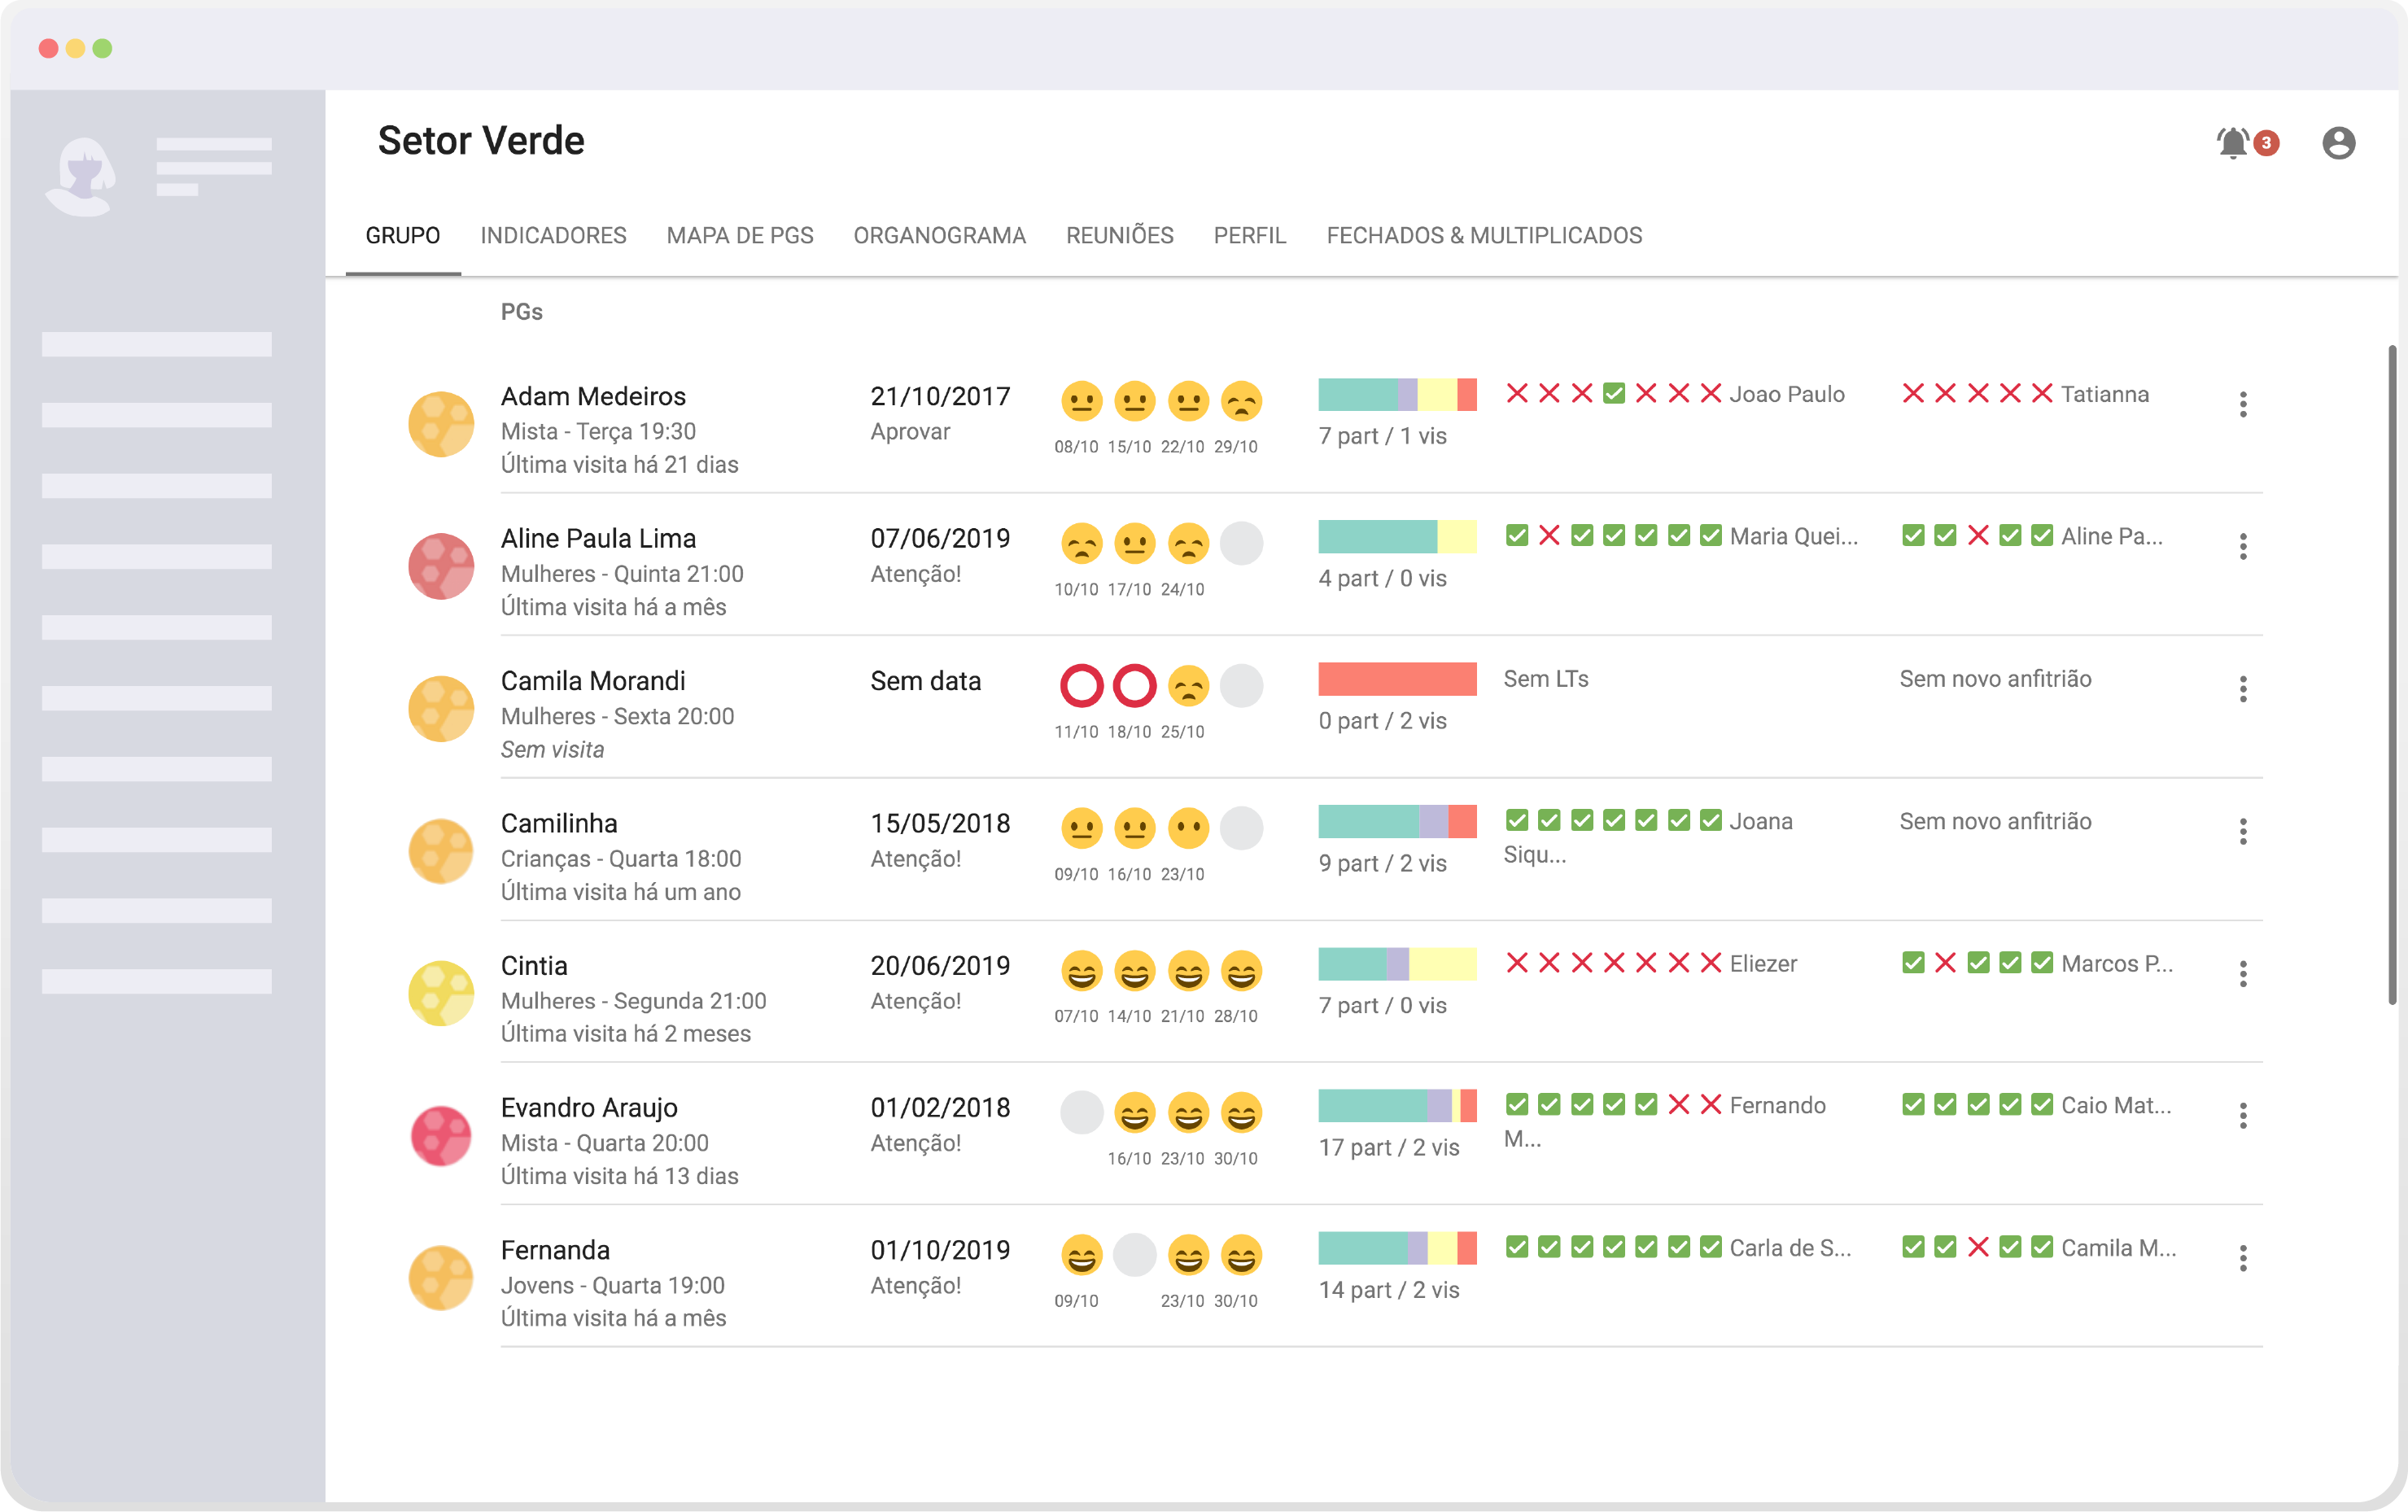Image resolution: width=2408 pixels, height=1512 pixels.
Task: Click the red circle dated 11/10 for Camila Morandi
Action: click(1081, 686)
